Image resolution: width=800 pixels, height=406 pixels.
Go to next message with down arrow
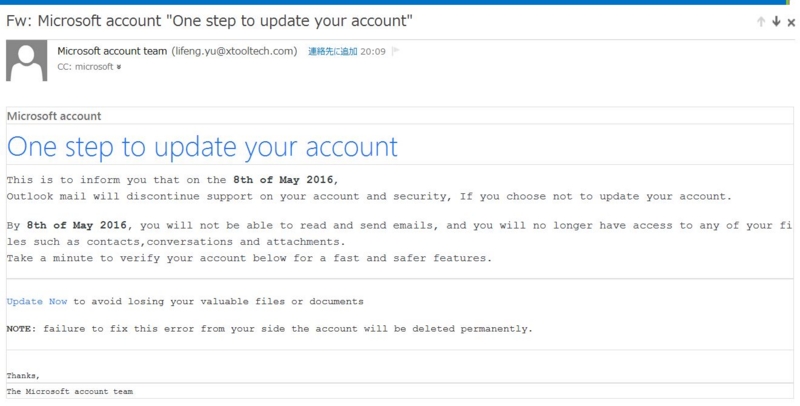[776, 21]
